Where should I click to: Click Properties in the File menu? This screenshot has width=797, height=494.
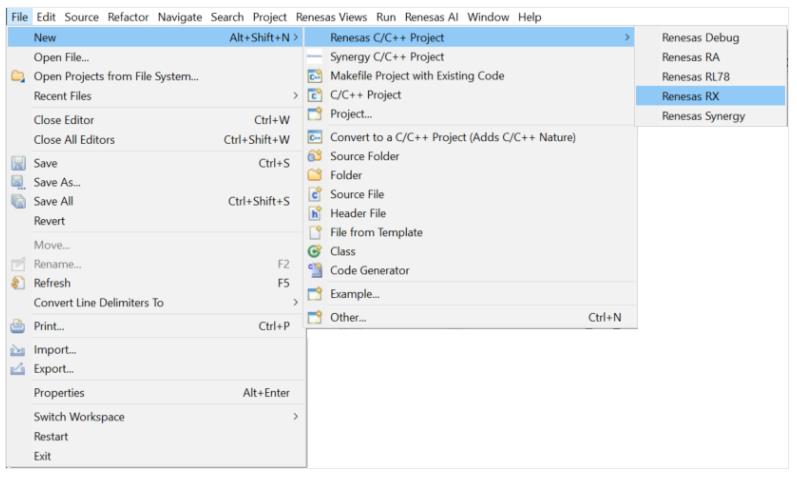59,393
